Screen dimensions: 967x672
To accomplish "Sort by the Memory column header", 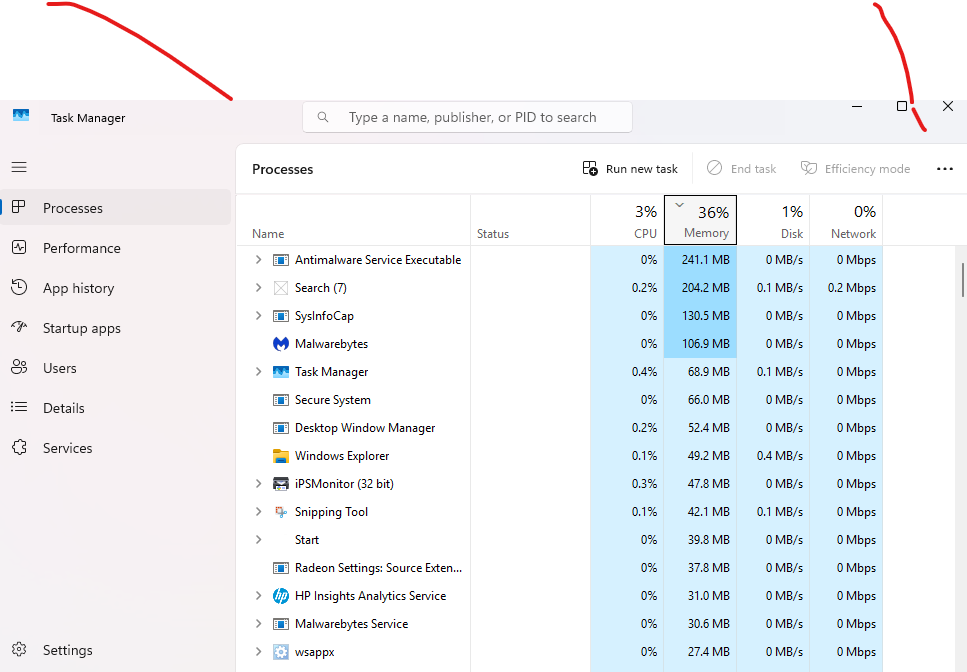I will (x=701, y=220).
